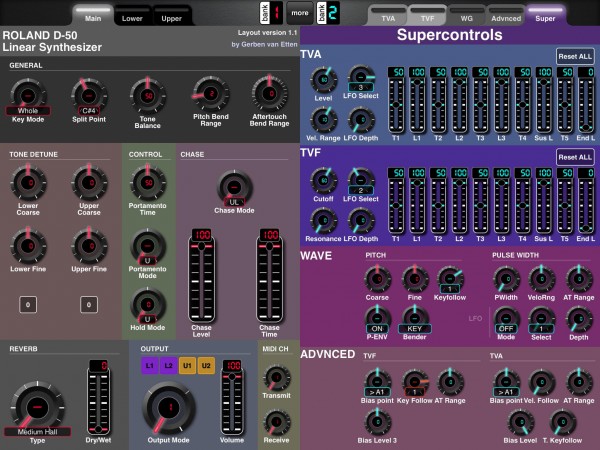Click the value box below Lower Fine
Image resolution: width=600 pixels, height=450 pixels.
[28, 305]
